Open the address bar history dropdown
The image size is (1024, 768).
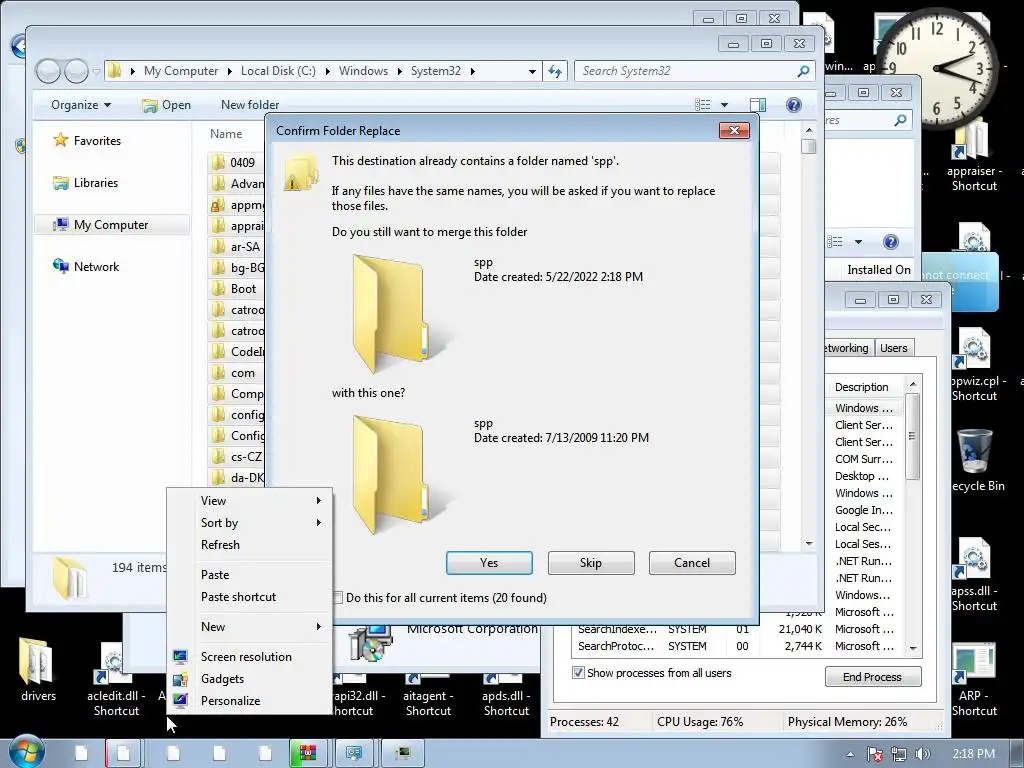point(532,71)
